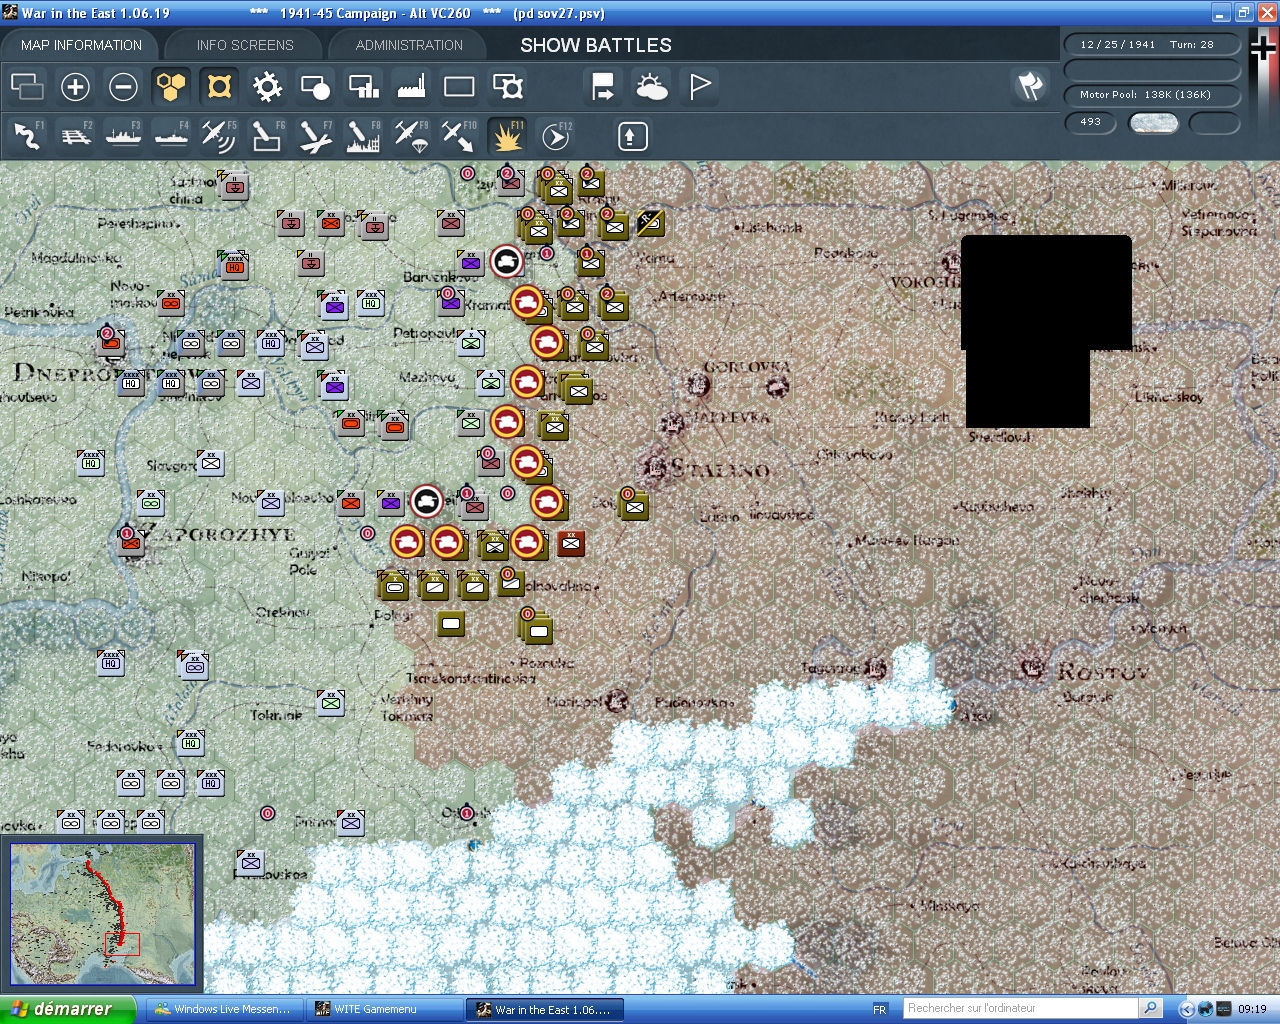The width and height of the screenshot is (1280, 1024).
Task: Select normal movement mode (F1 arrow)
Action: coord(27,136)
